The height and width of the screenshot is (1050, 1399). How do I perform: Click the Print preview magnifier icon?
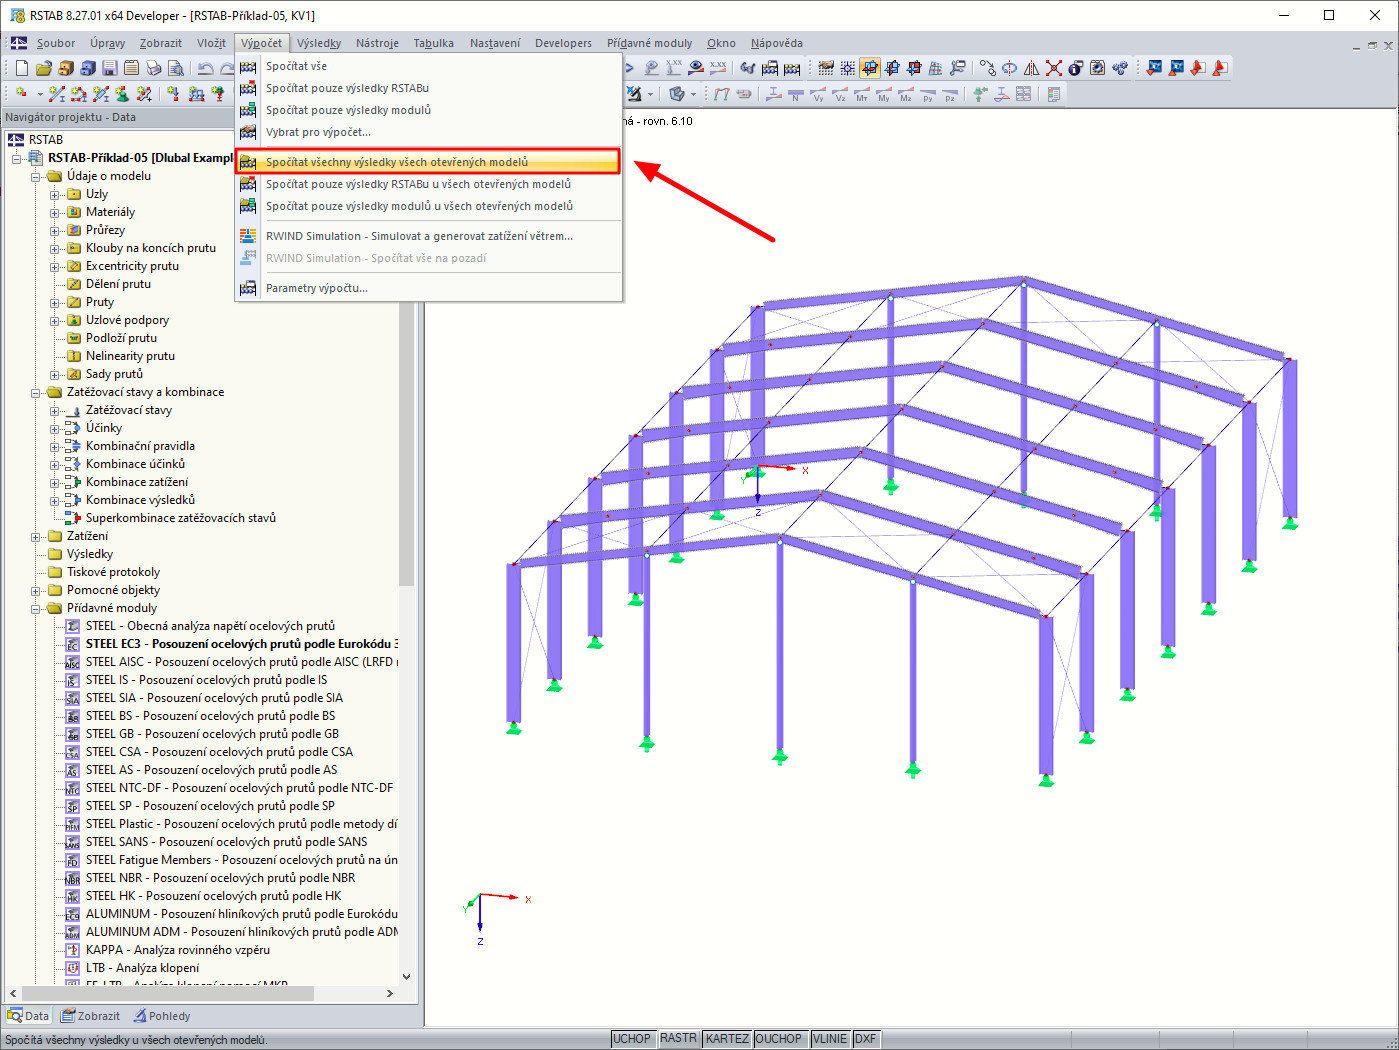(x=176, y=68)
